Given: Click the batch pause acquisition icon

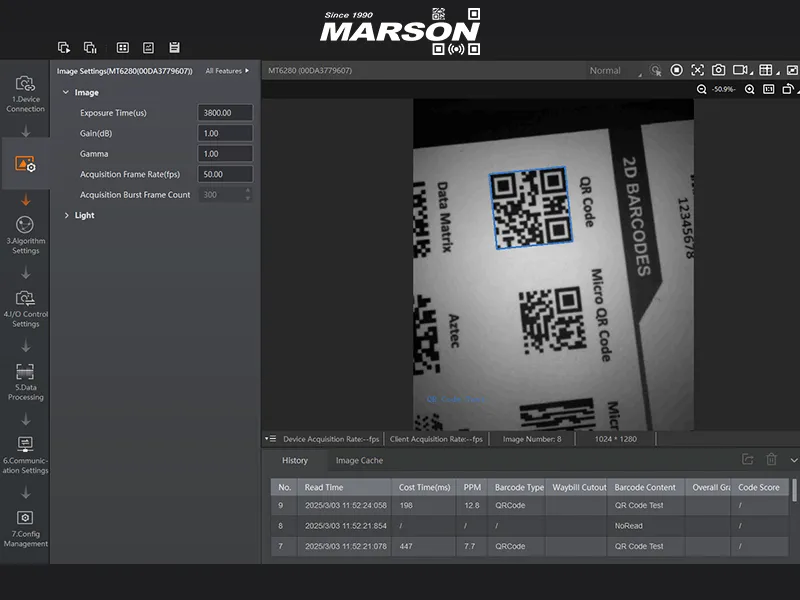Looking at the screenshot, I should [x=90, y=47].
